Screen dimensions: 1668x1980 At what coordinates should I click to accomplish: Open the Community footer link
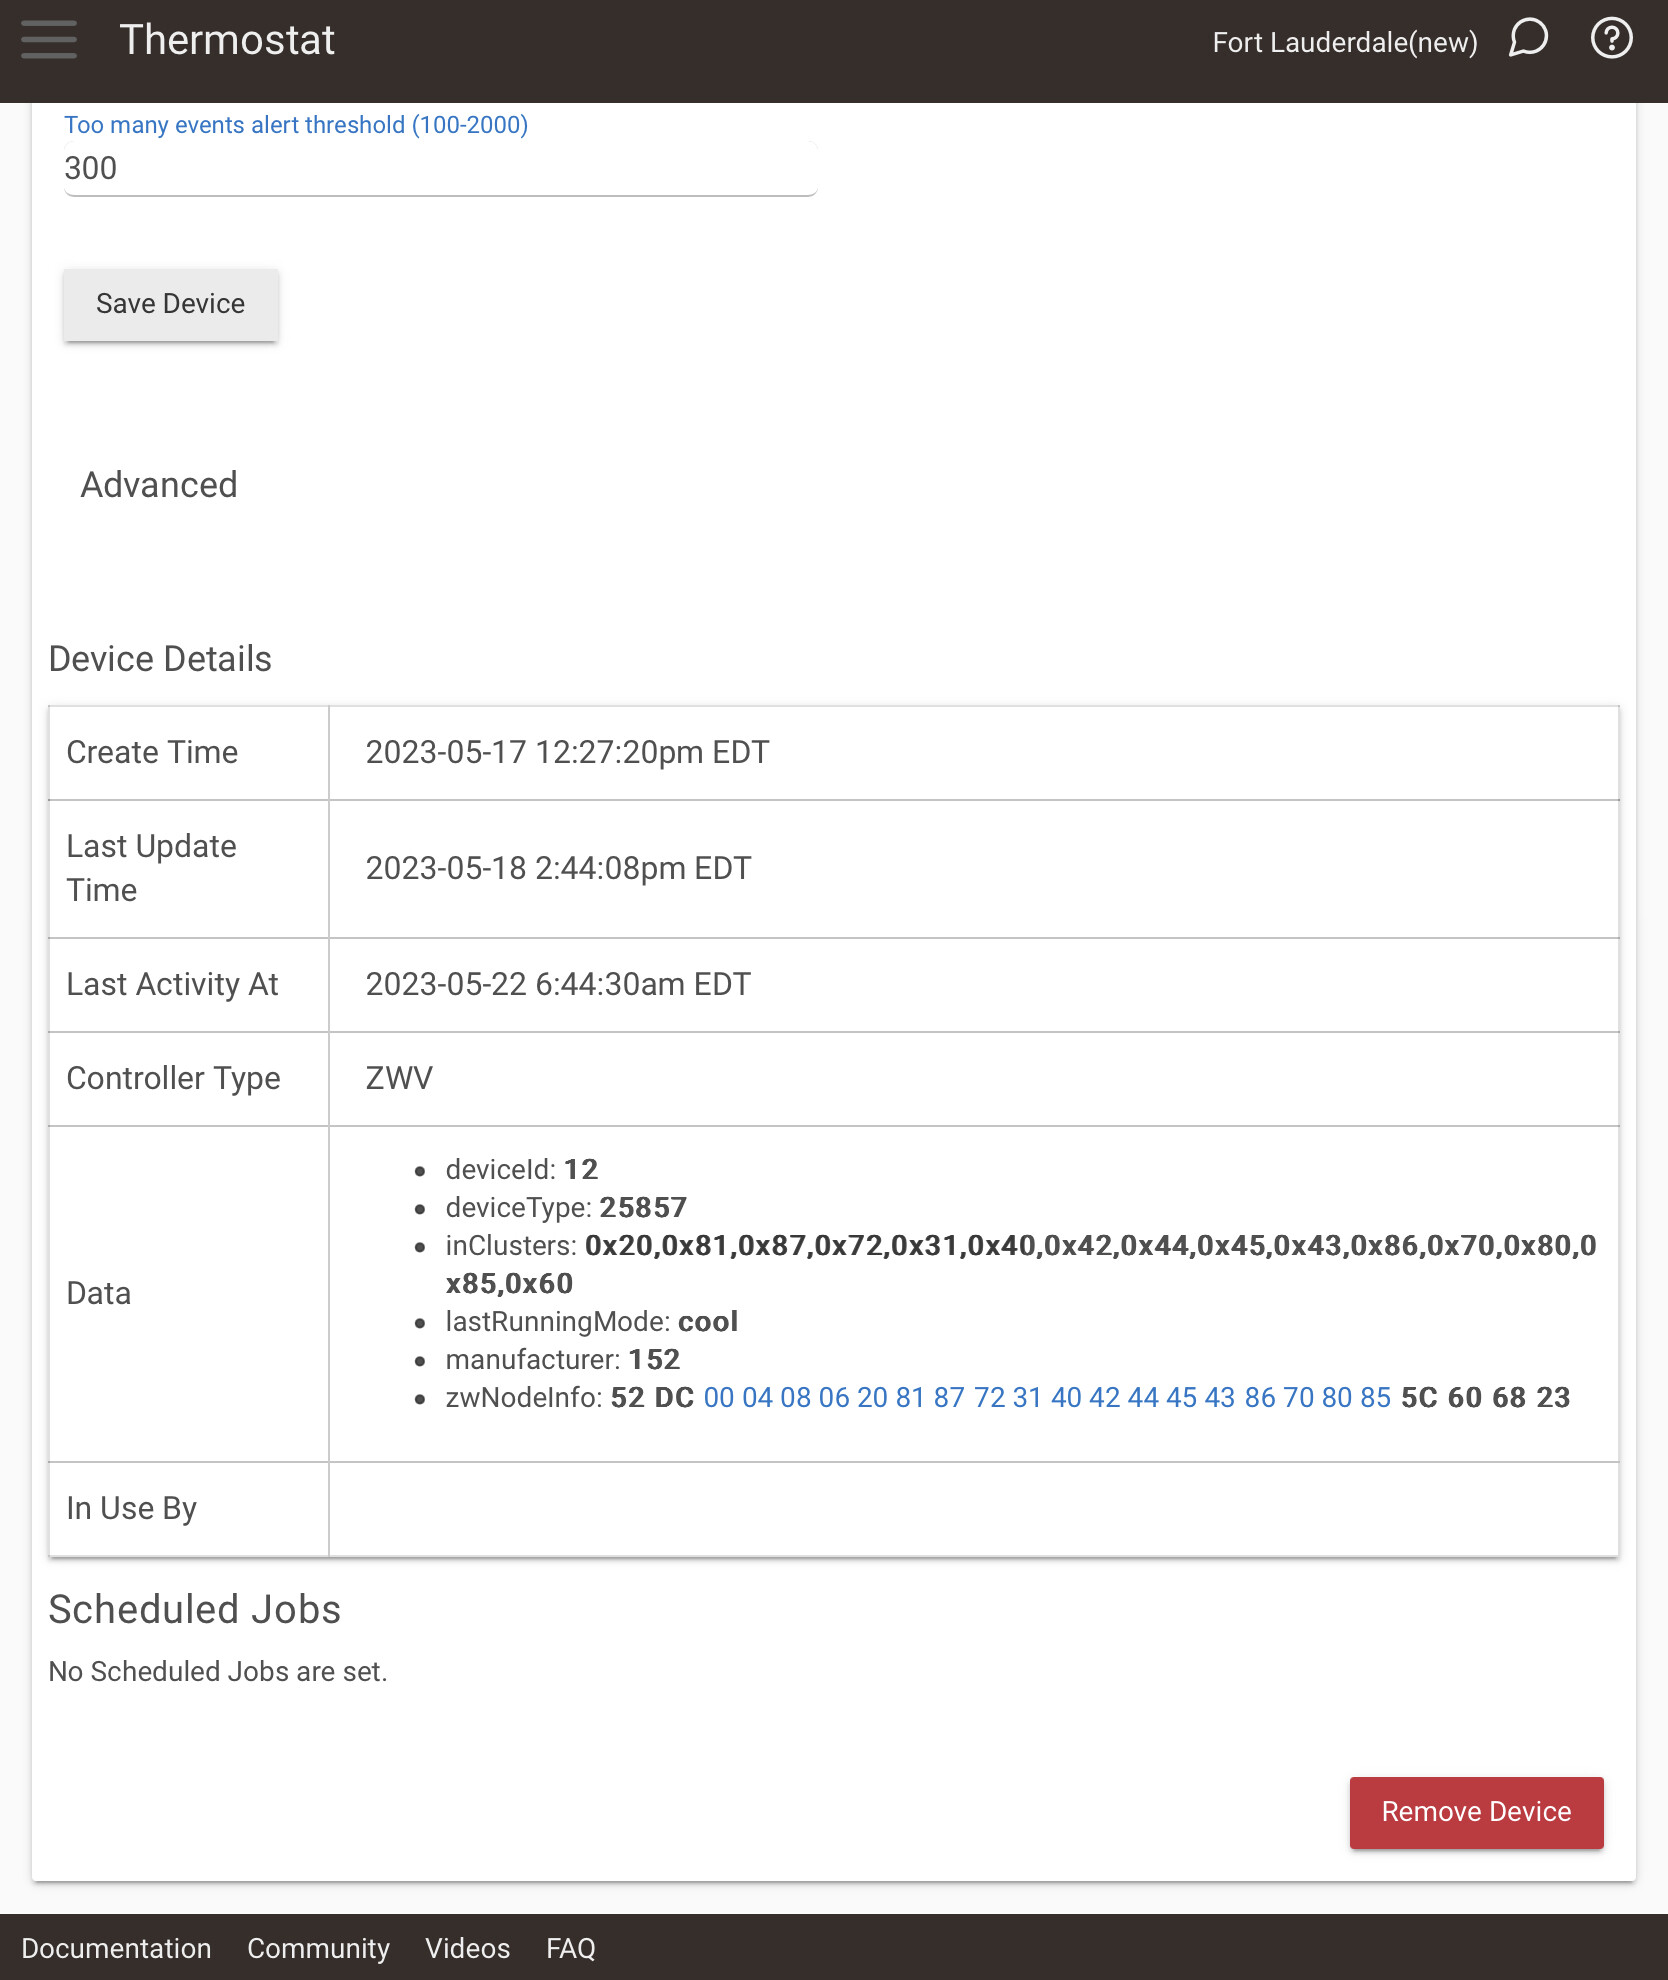(x=318, y=1948)
